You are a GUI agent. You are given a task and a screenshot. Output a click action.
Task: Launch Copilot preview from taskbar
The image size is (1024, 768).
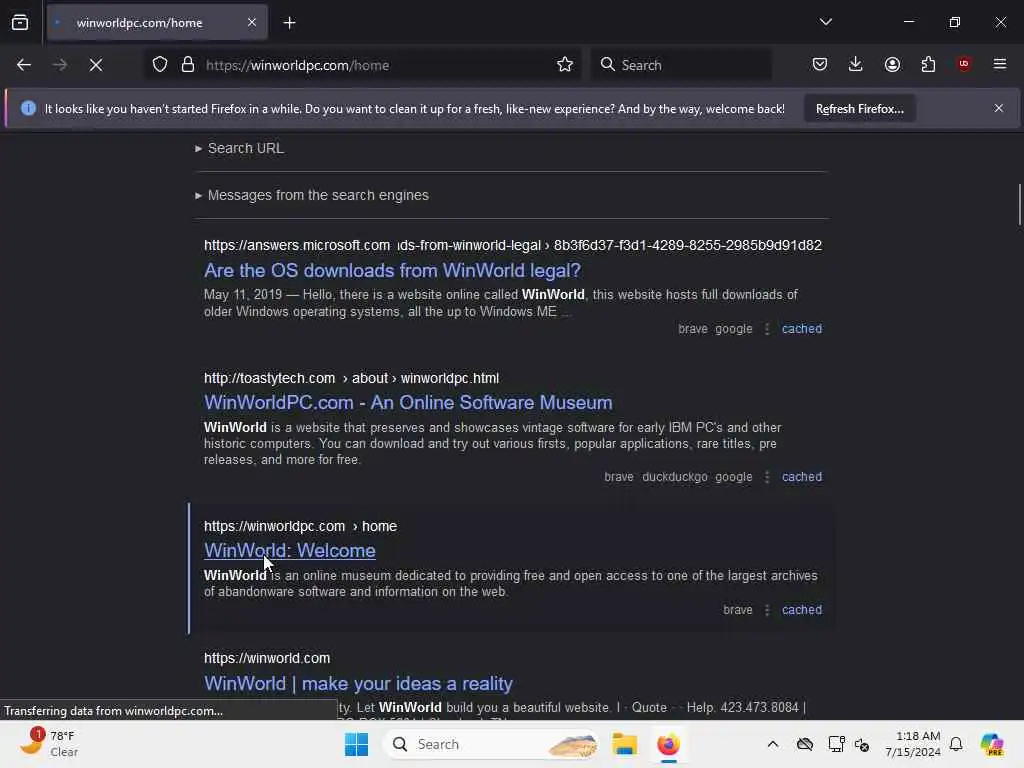(991, 744)
